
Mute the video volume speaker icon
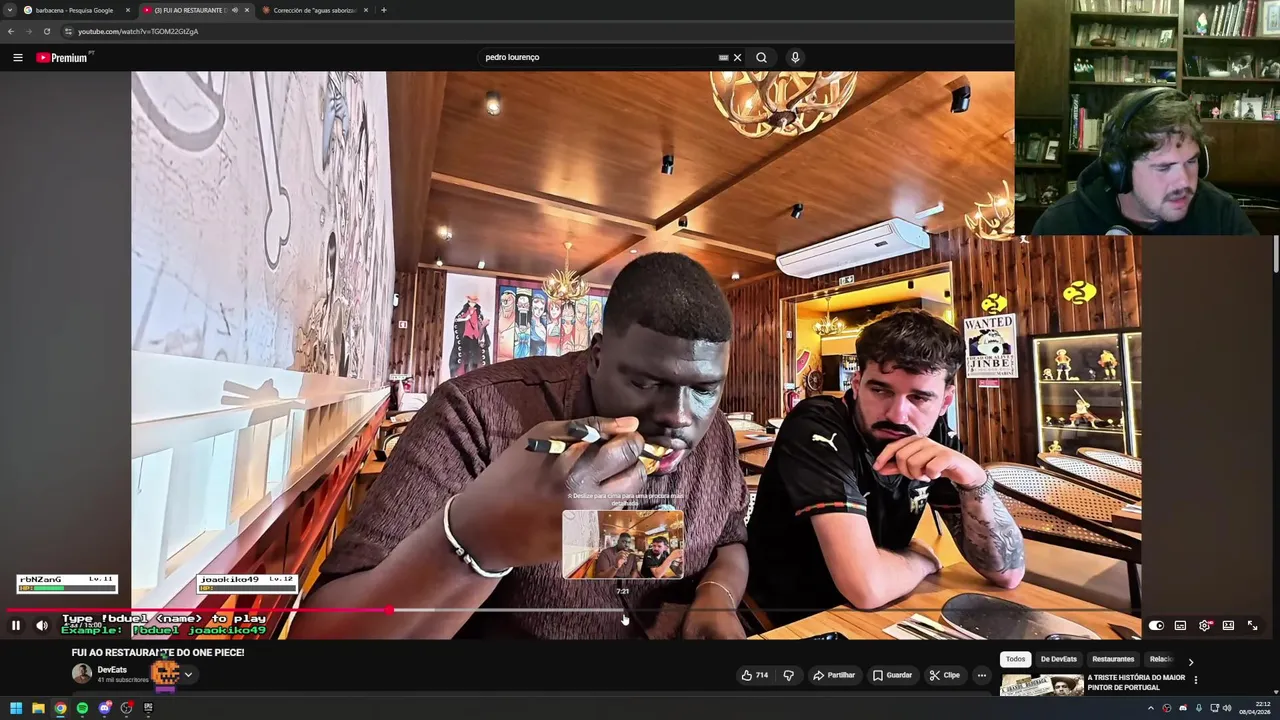42,625
